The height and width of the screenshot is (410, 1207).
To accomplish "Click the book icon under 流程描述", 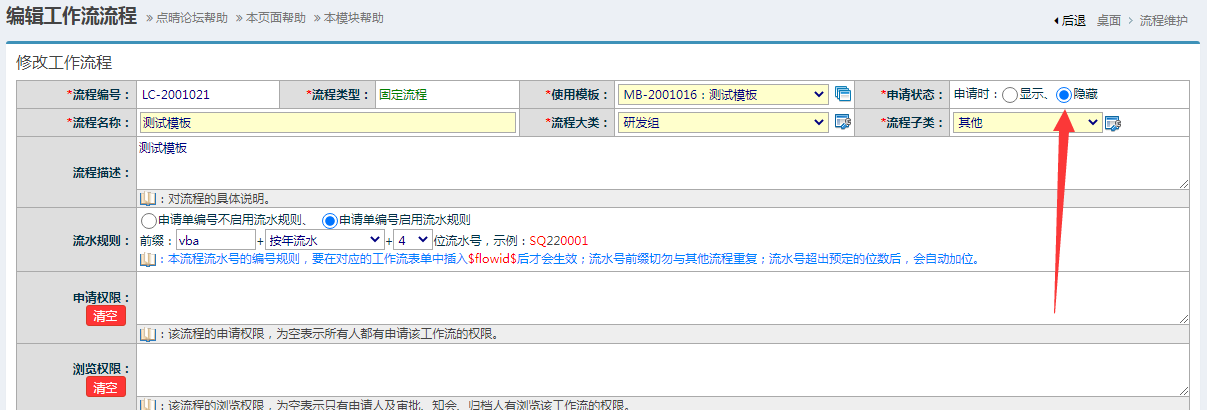I will point(148,198).
